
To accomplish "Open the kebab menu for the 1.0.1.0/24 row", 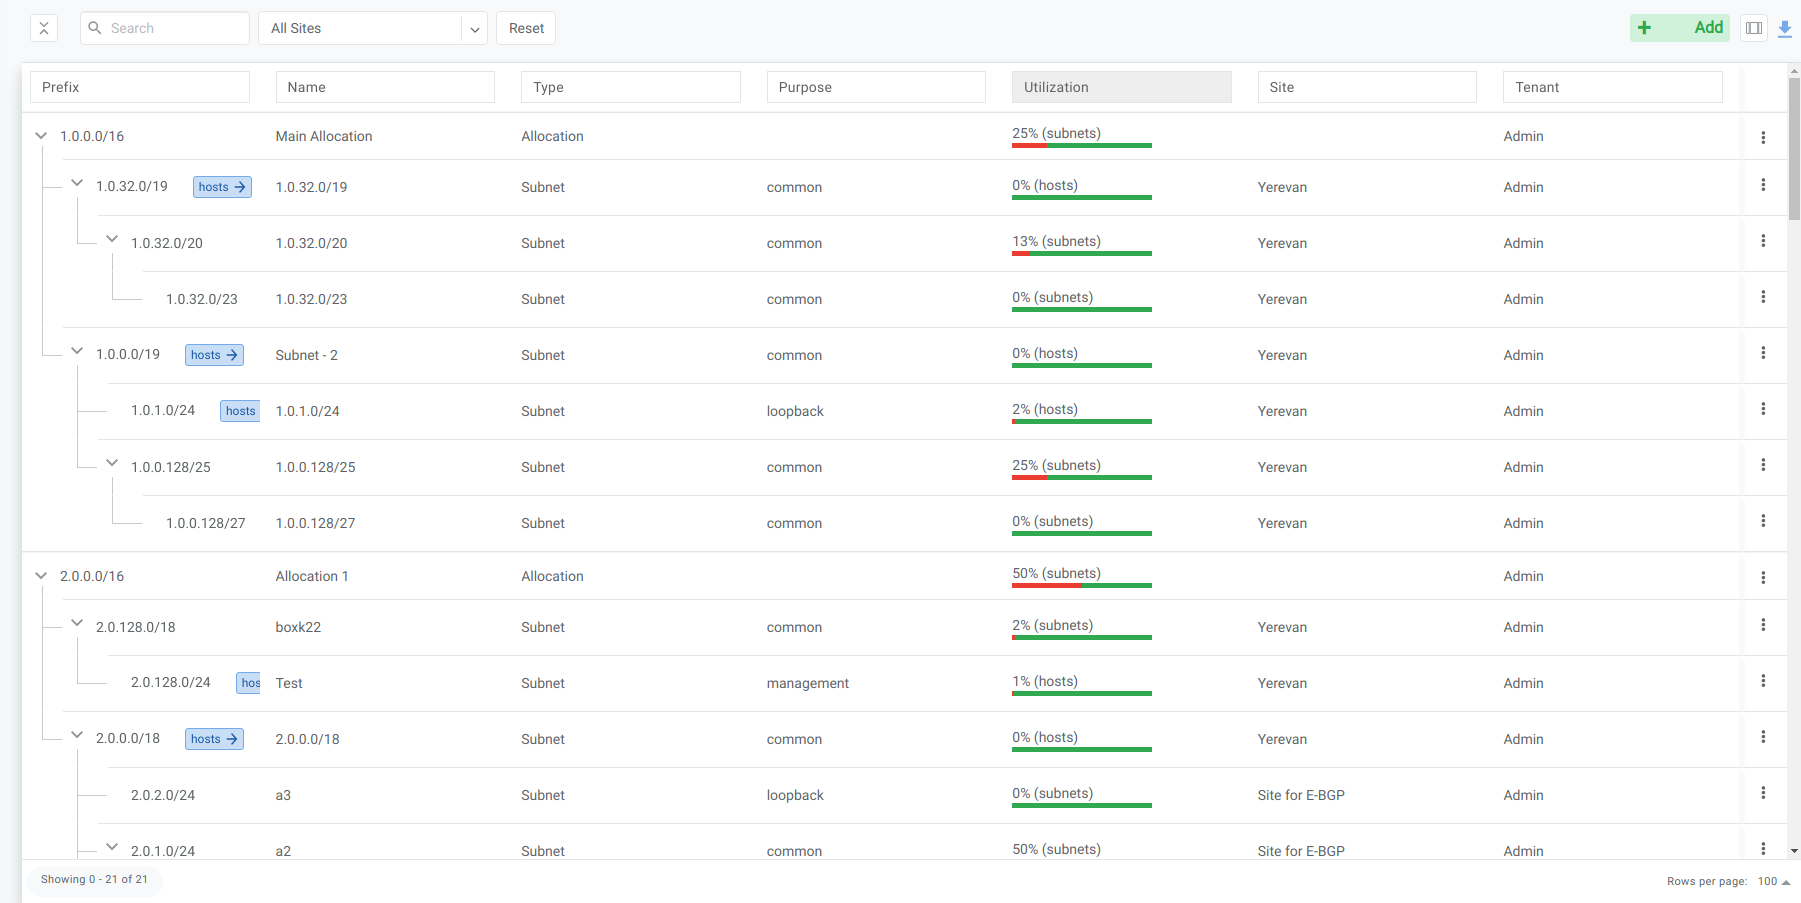I will [x=1763, y=409].
